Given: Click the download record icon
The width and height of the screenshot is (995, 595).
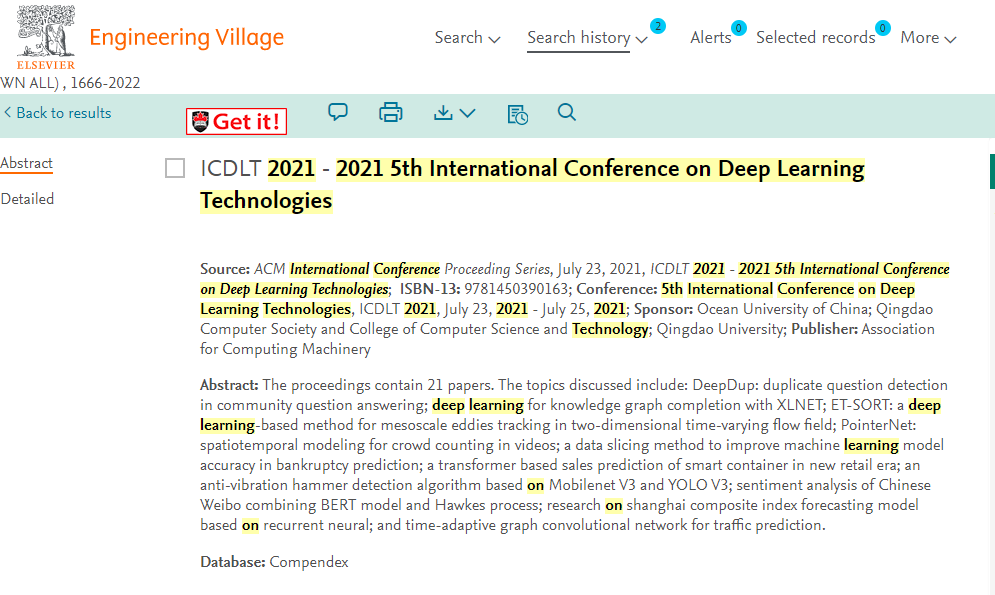Looking at the screenshot, I should (x=443, y=113).
